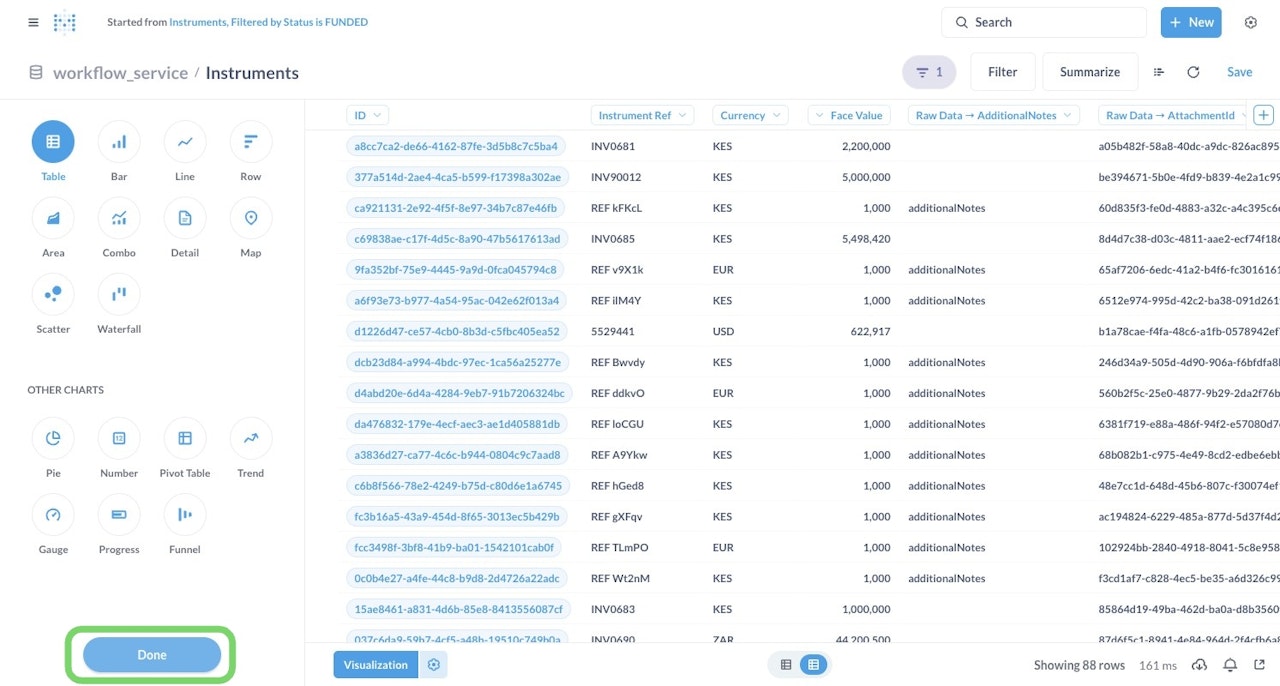Download full results via cloud icon
Image resolution: width=1280 pixels, height=686 pixels.
coord(1200,665)
